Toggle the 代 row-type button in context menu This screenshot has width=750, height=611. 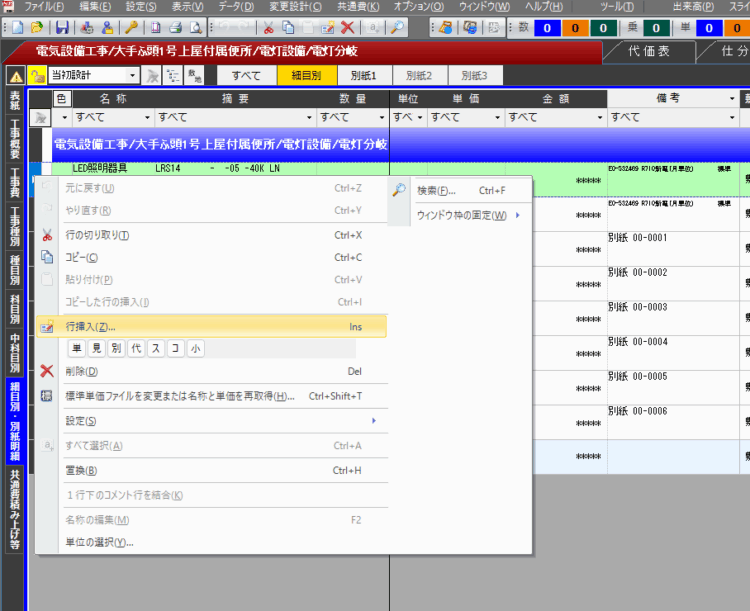pyautogui.click(x=136, y=348)
